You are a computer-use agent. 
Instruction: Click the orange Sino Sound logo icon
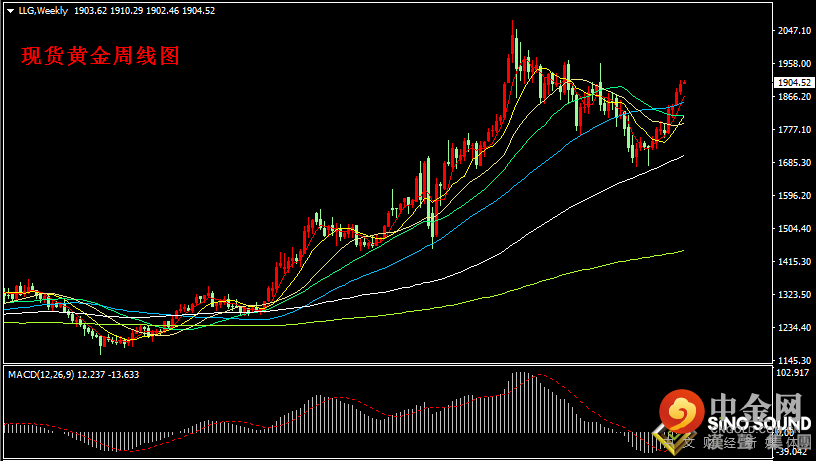click(681, 412)
